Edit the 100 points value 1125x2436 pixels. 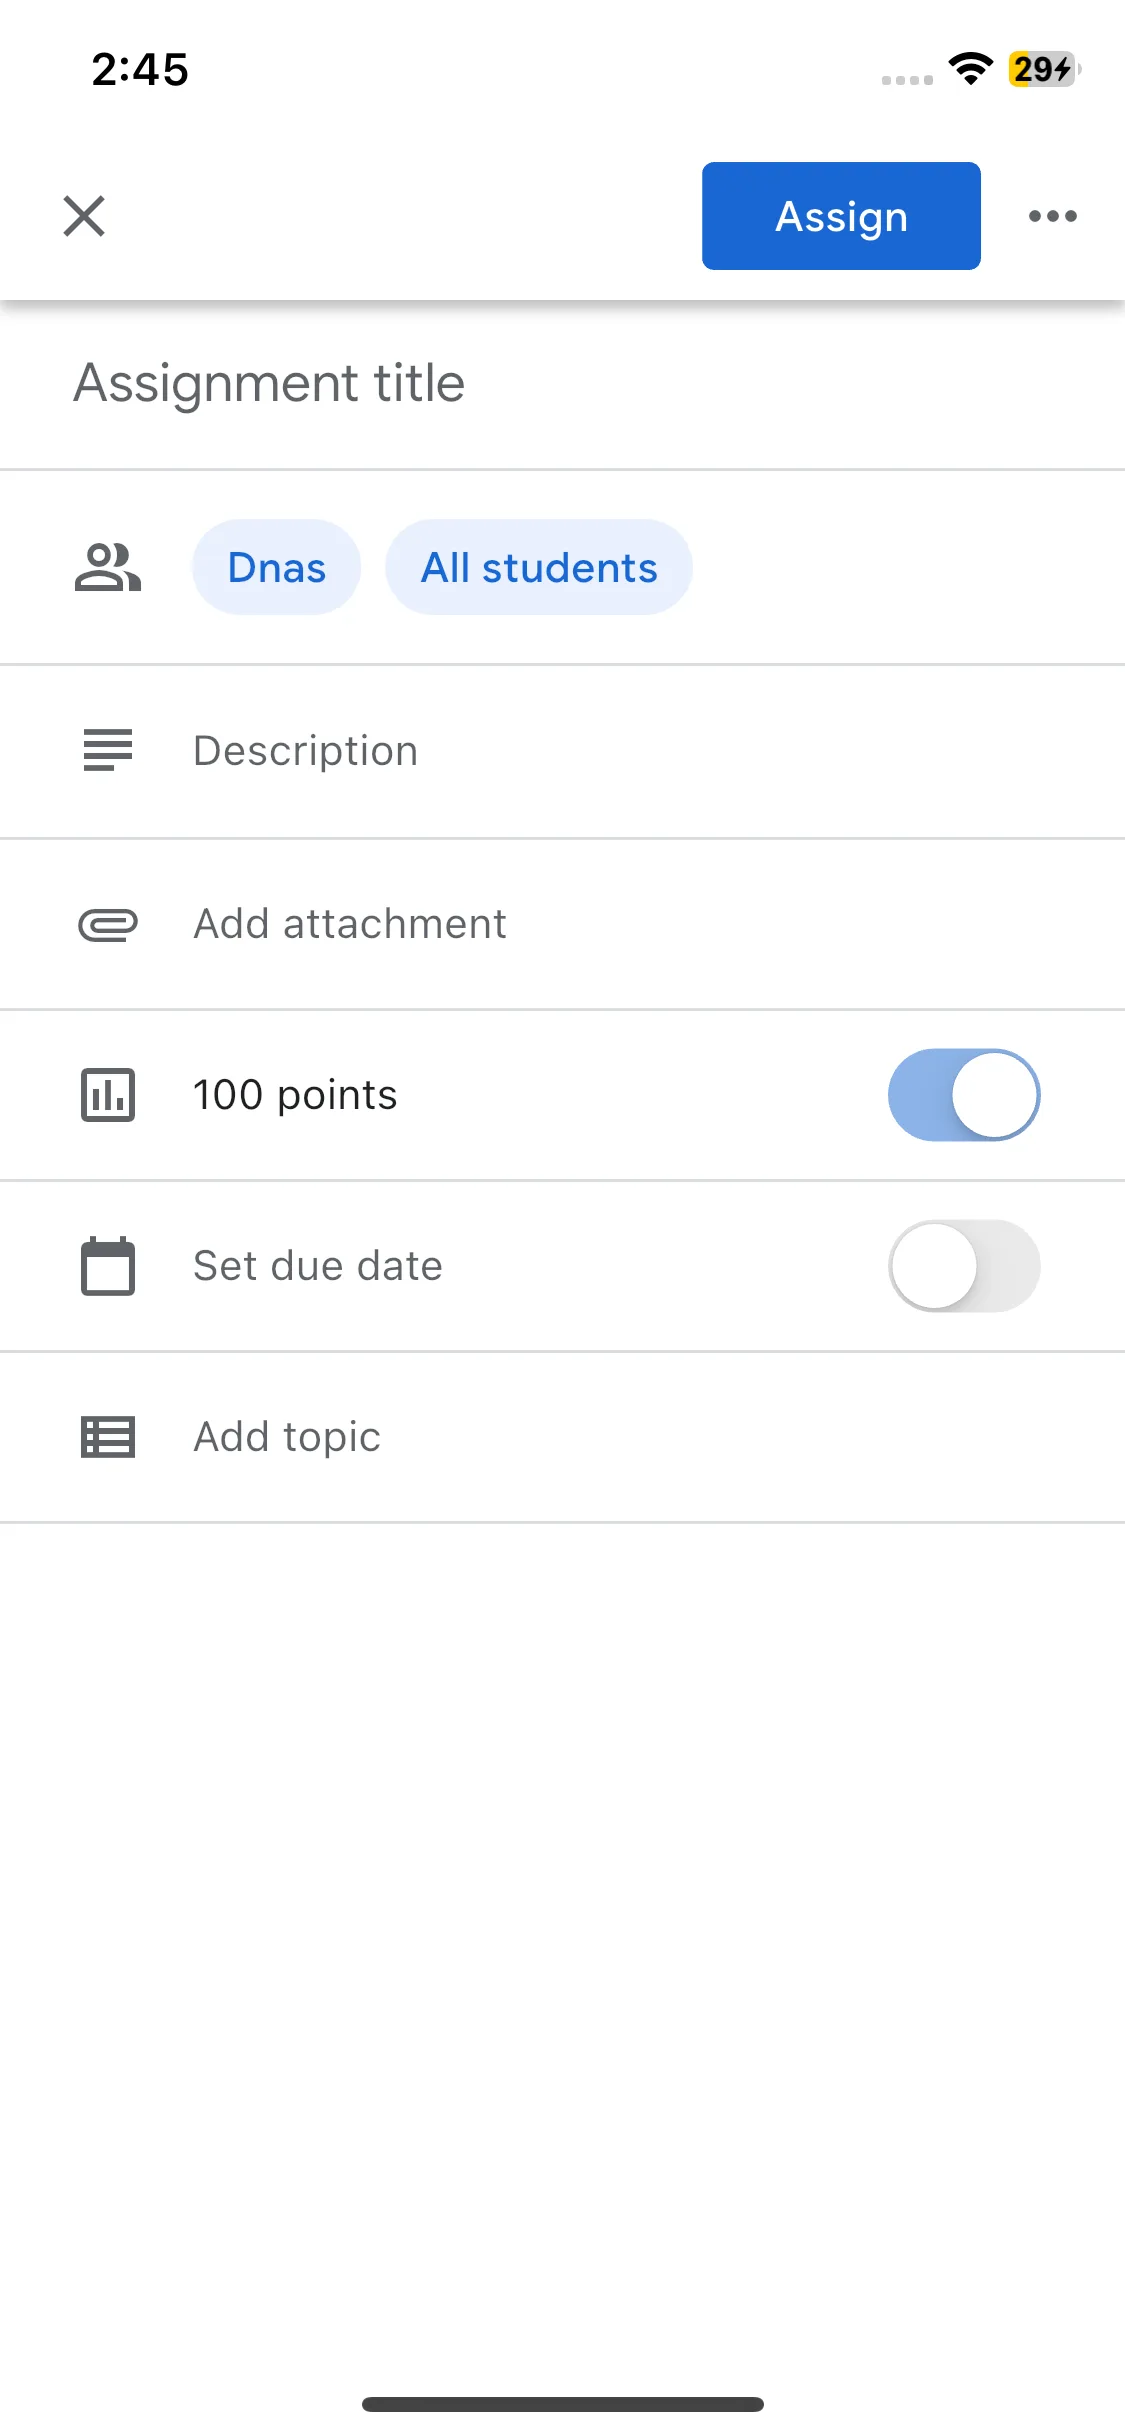pyautogui.click(x=295, y=1095)
